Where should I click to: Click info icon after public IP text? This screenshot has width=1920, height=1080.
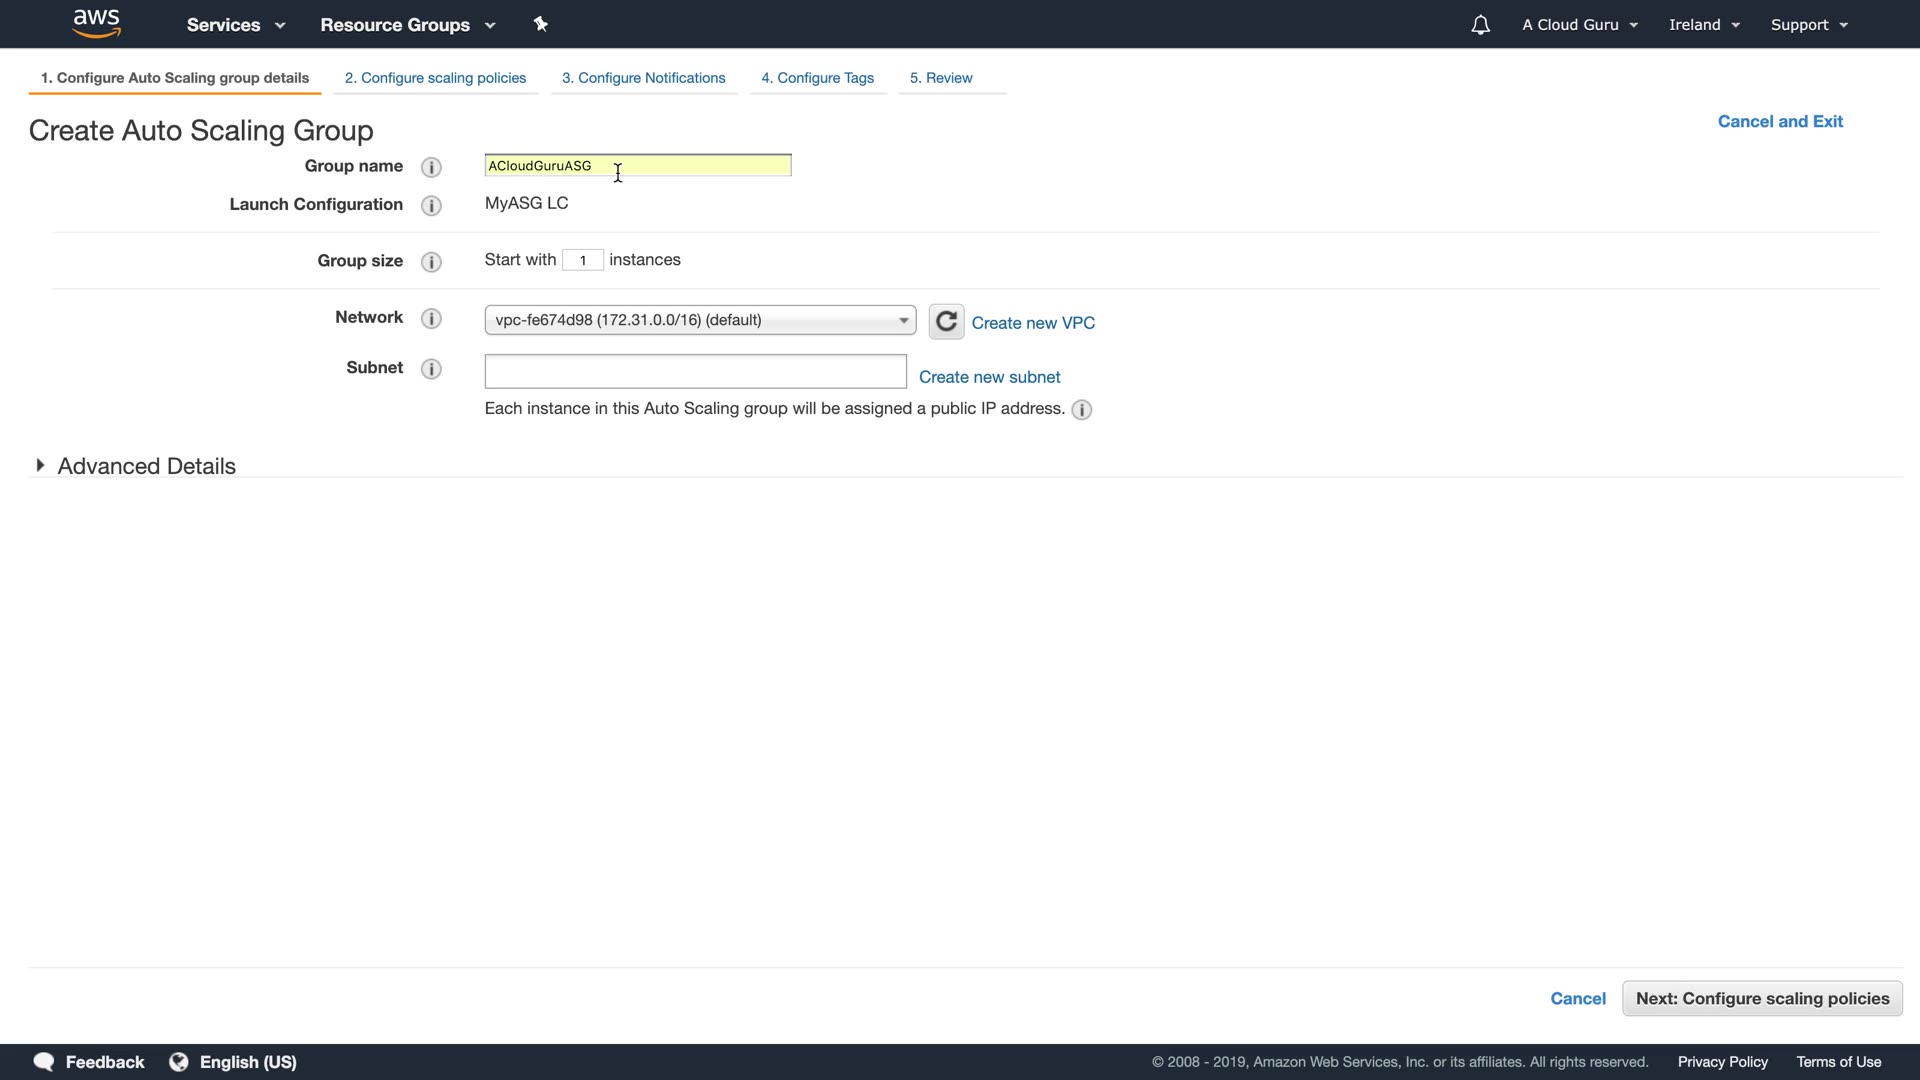(1081, 410)
